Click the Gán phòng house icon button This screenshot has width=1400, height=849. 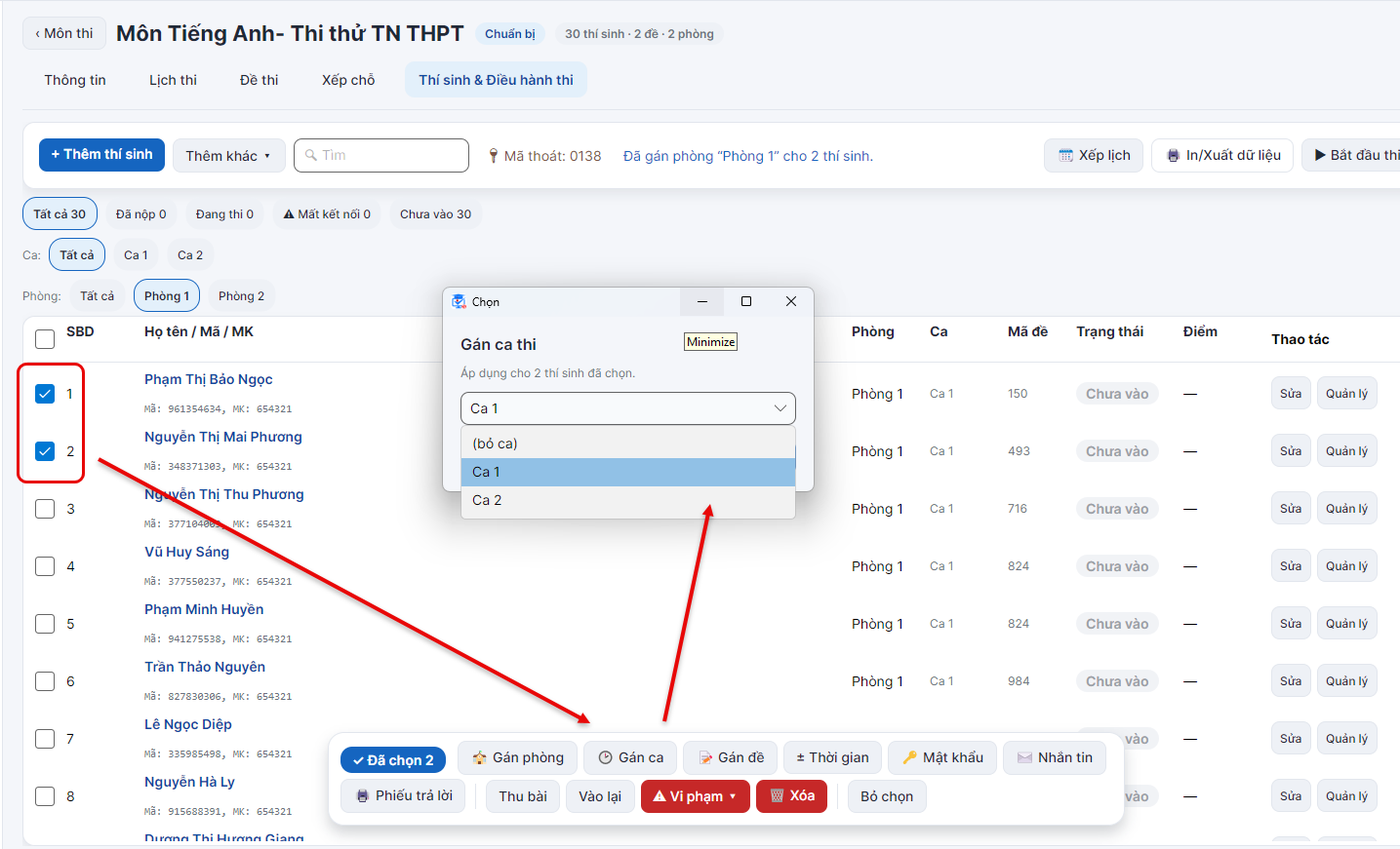pyautogui.click(x=517, y=758)
